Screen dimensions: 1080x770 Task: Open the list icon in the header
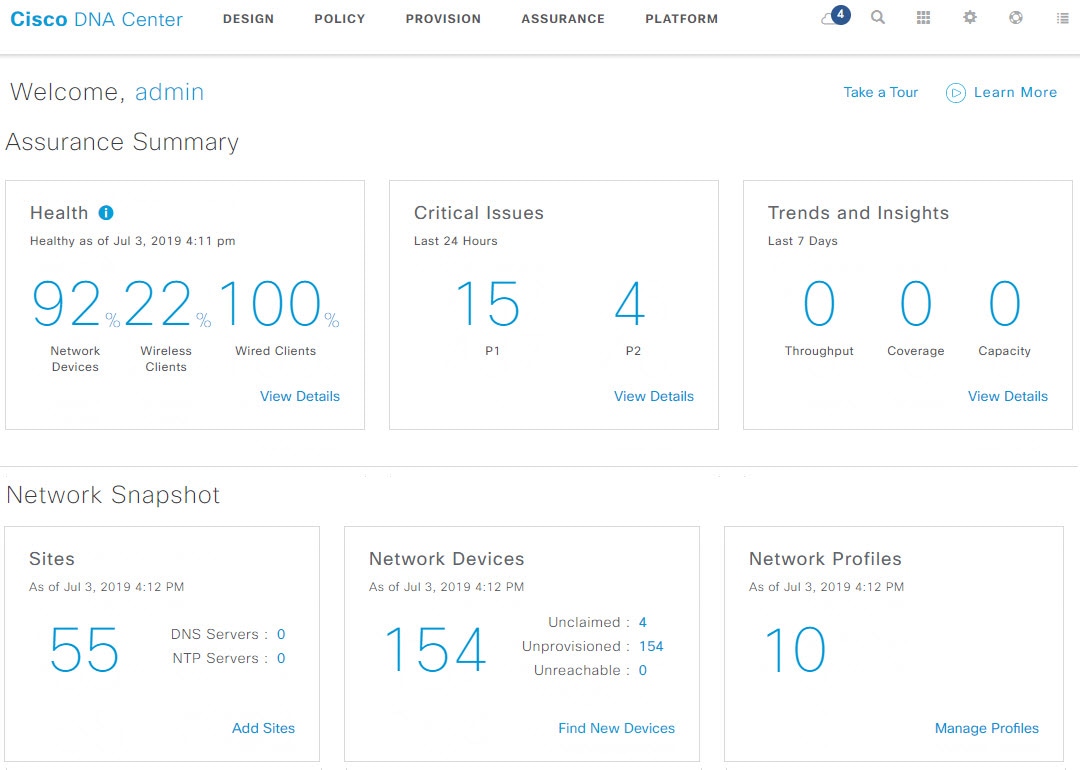click(x=1062, y=18)
